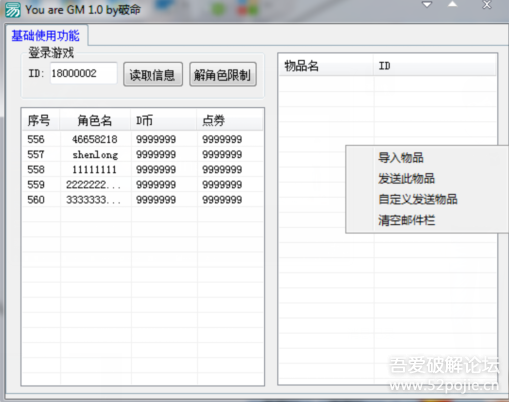Viewport: 509px width, 402px height.
Task: Open the title bar dropdown arrow
Action: pyautogui.click(x=427, y=5)
